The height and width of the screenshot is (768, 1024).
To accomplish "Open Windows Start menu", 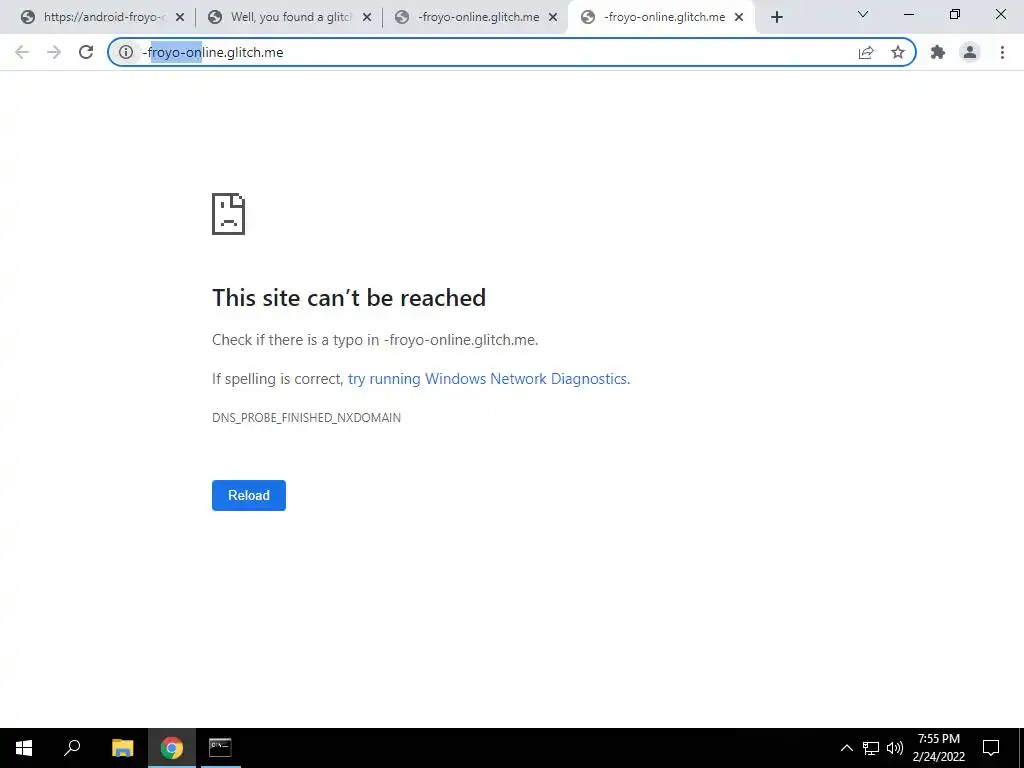I will click(x=24, y=748).
